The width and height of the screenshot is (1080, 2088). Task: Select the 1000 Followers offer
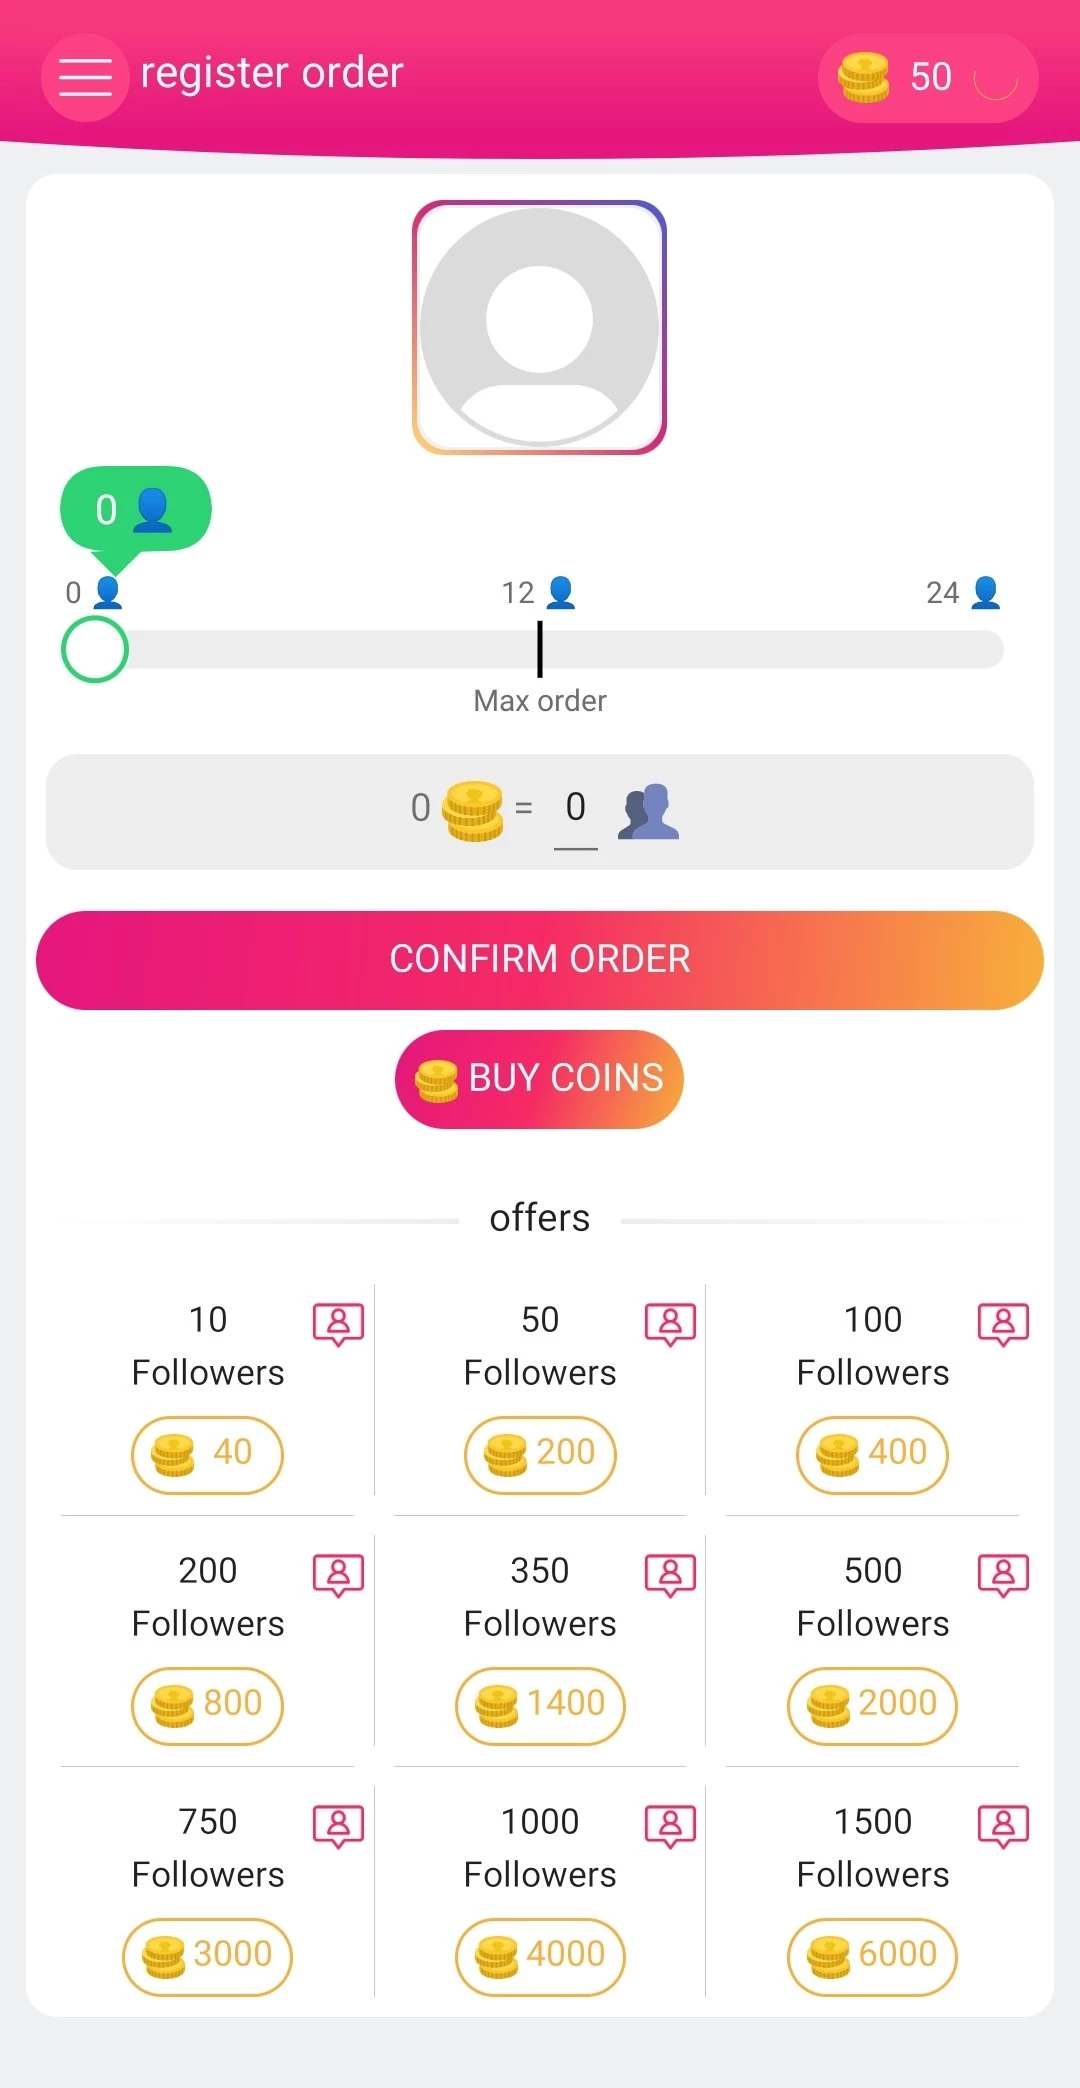540,1847
